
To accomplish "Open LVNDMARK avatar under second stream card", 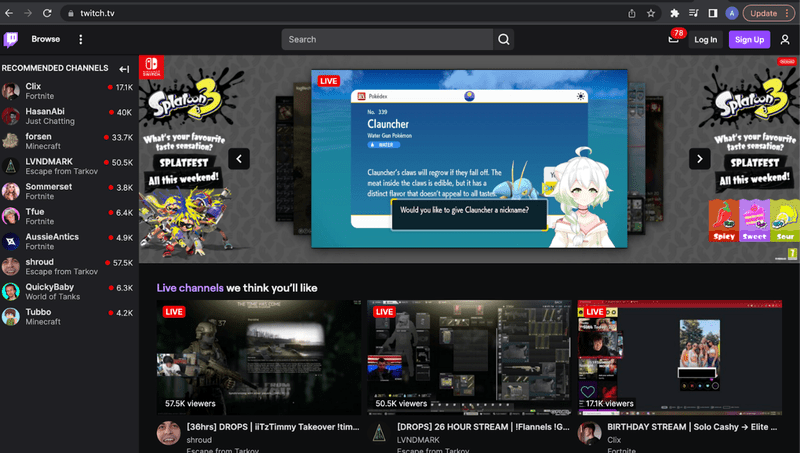I will 379,433.
